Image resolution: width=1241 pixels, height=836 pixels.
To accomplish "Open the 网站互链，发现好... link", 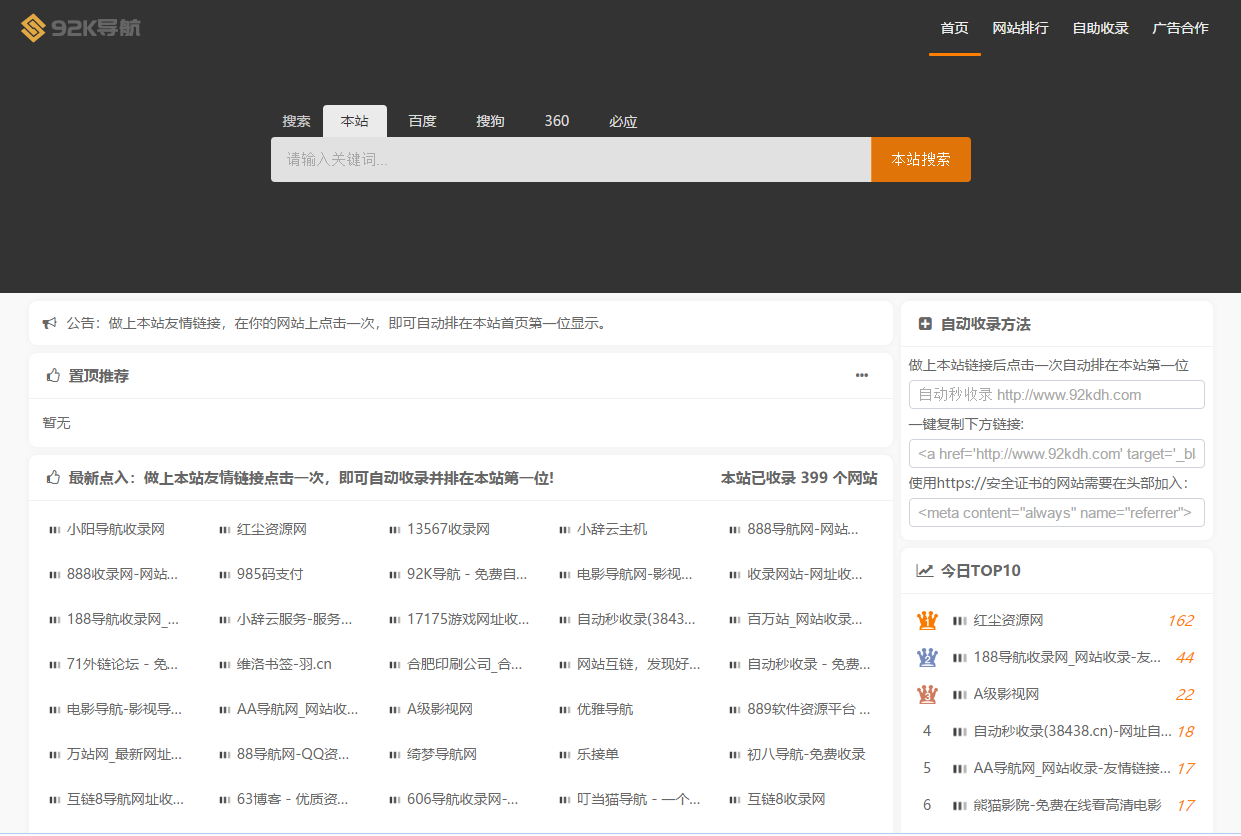I will [638, 664].
